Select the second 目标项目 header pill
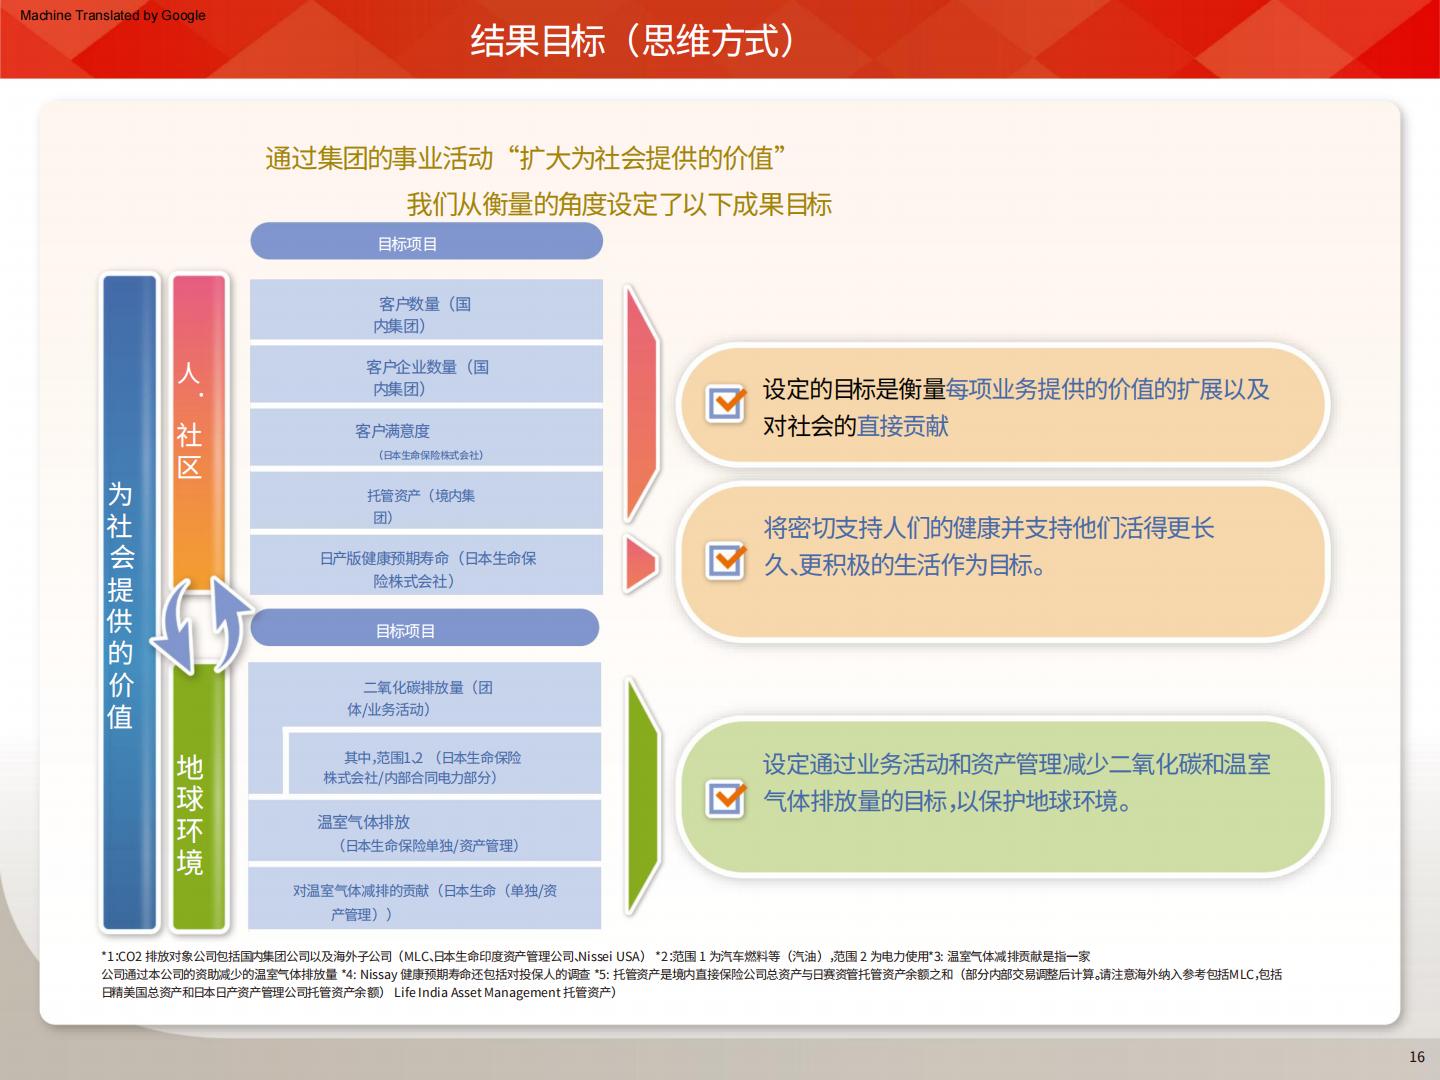Screen dimensions: 1440x1080 [424, 630]
